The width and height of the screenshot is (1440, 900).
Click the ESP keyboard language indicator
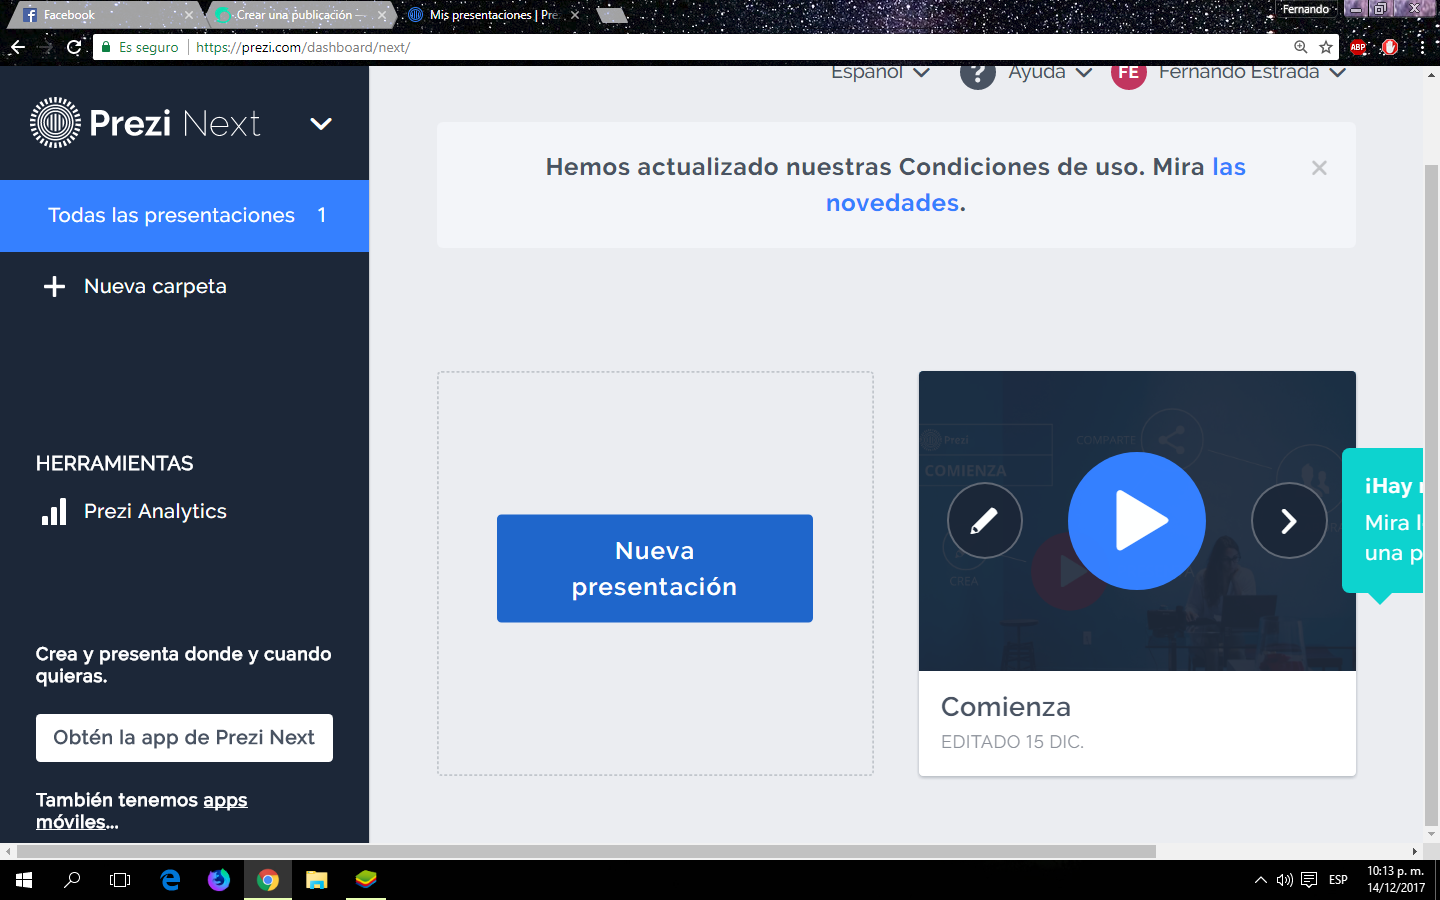click(1338, 880)
